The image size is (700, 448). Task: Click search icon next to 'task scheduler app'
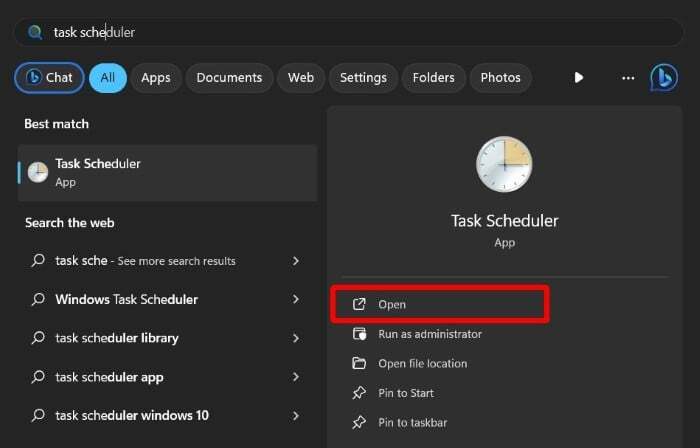[38, 376]
